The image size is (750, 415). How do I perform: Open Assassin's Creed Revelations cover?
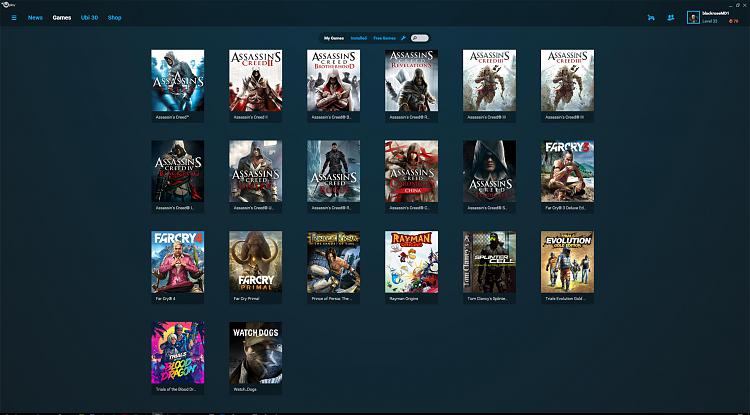tap(411, 80)
